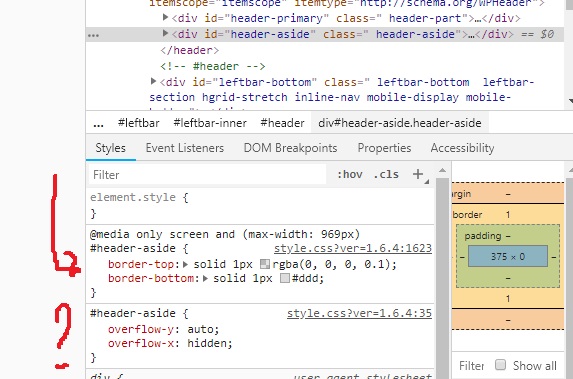Expand the header-aside div node
The image size is (573, 379).
coord(165,33)
